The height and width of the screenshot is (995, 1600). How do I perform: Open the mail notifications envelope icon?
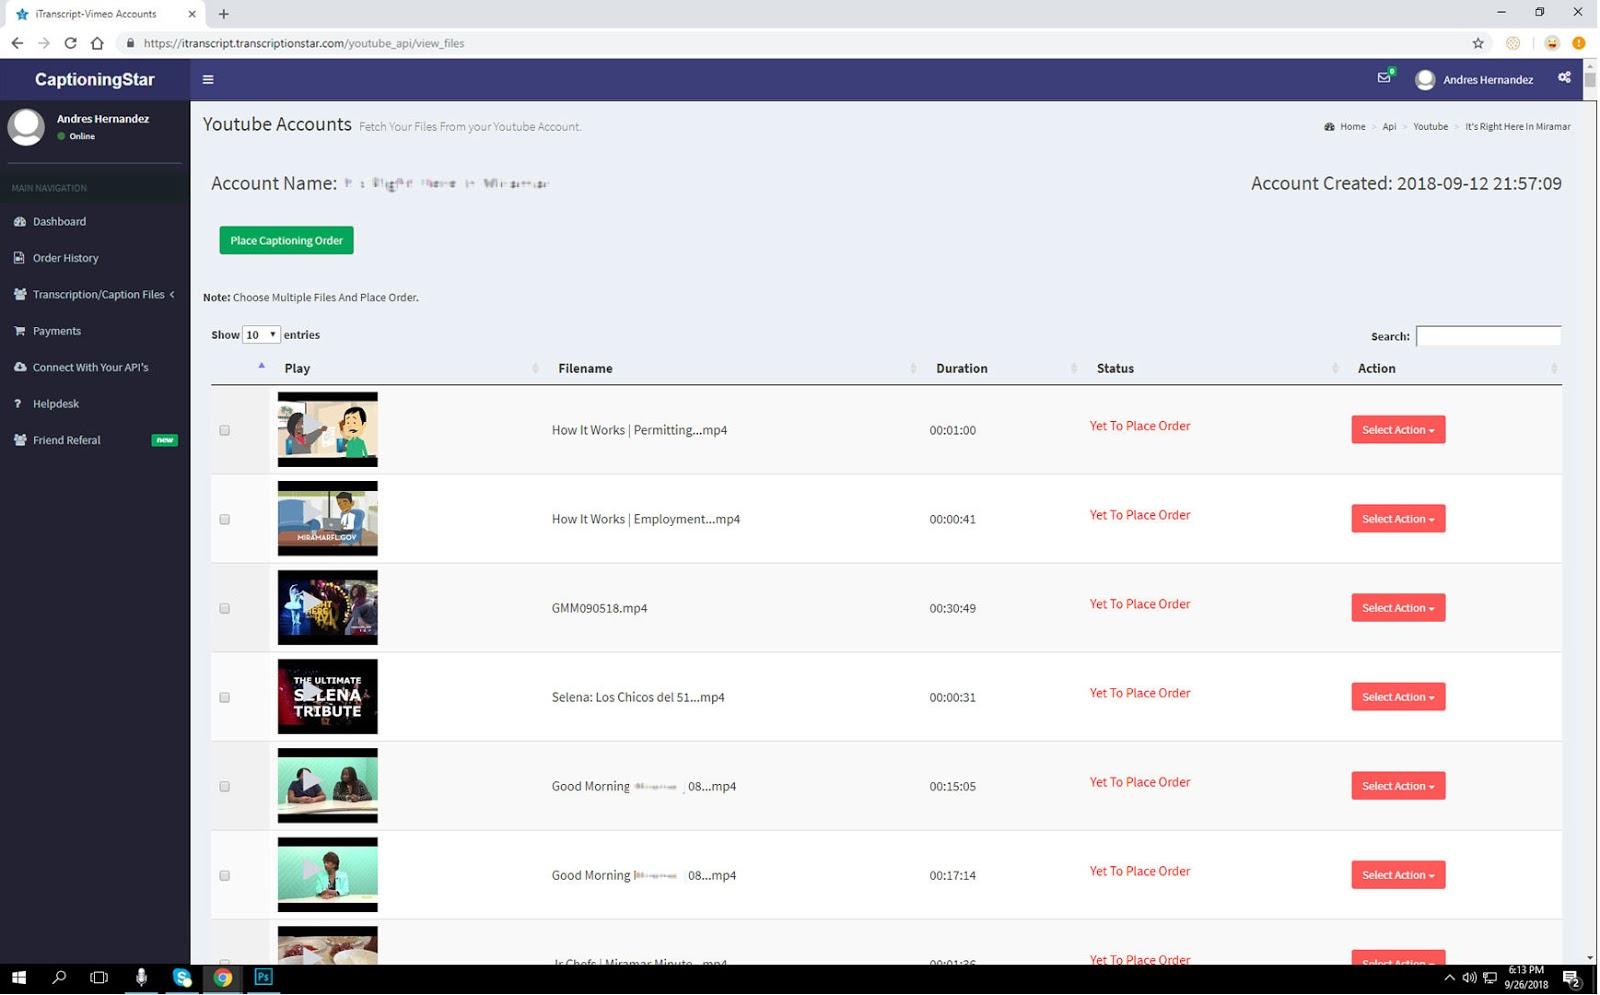click(x=1385, y=78)
